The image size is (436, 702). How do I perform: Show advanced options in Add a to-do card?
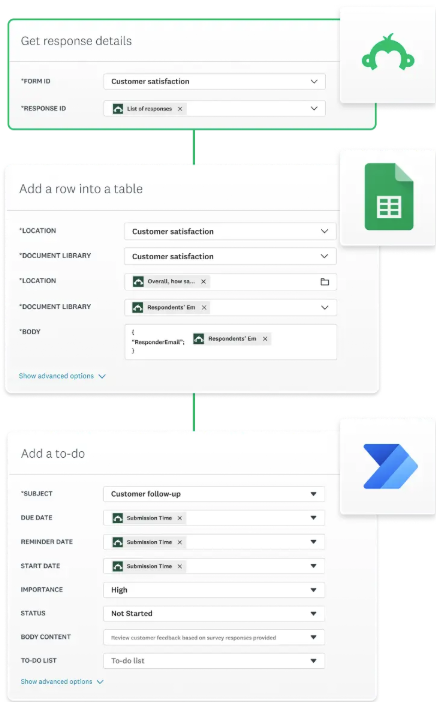tap(62, 682)
